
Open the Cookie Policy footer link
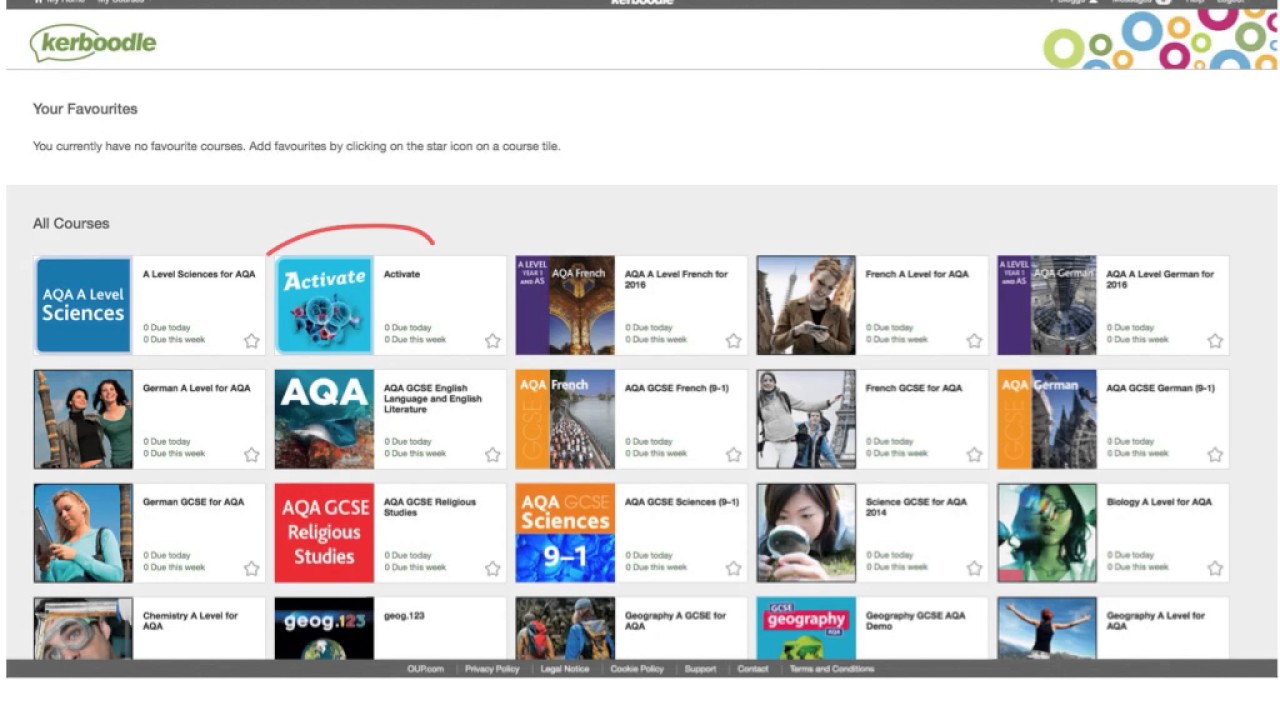[x=637, y=669]
